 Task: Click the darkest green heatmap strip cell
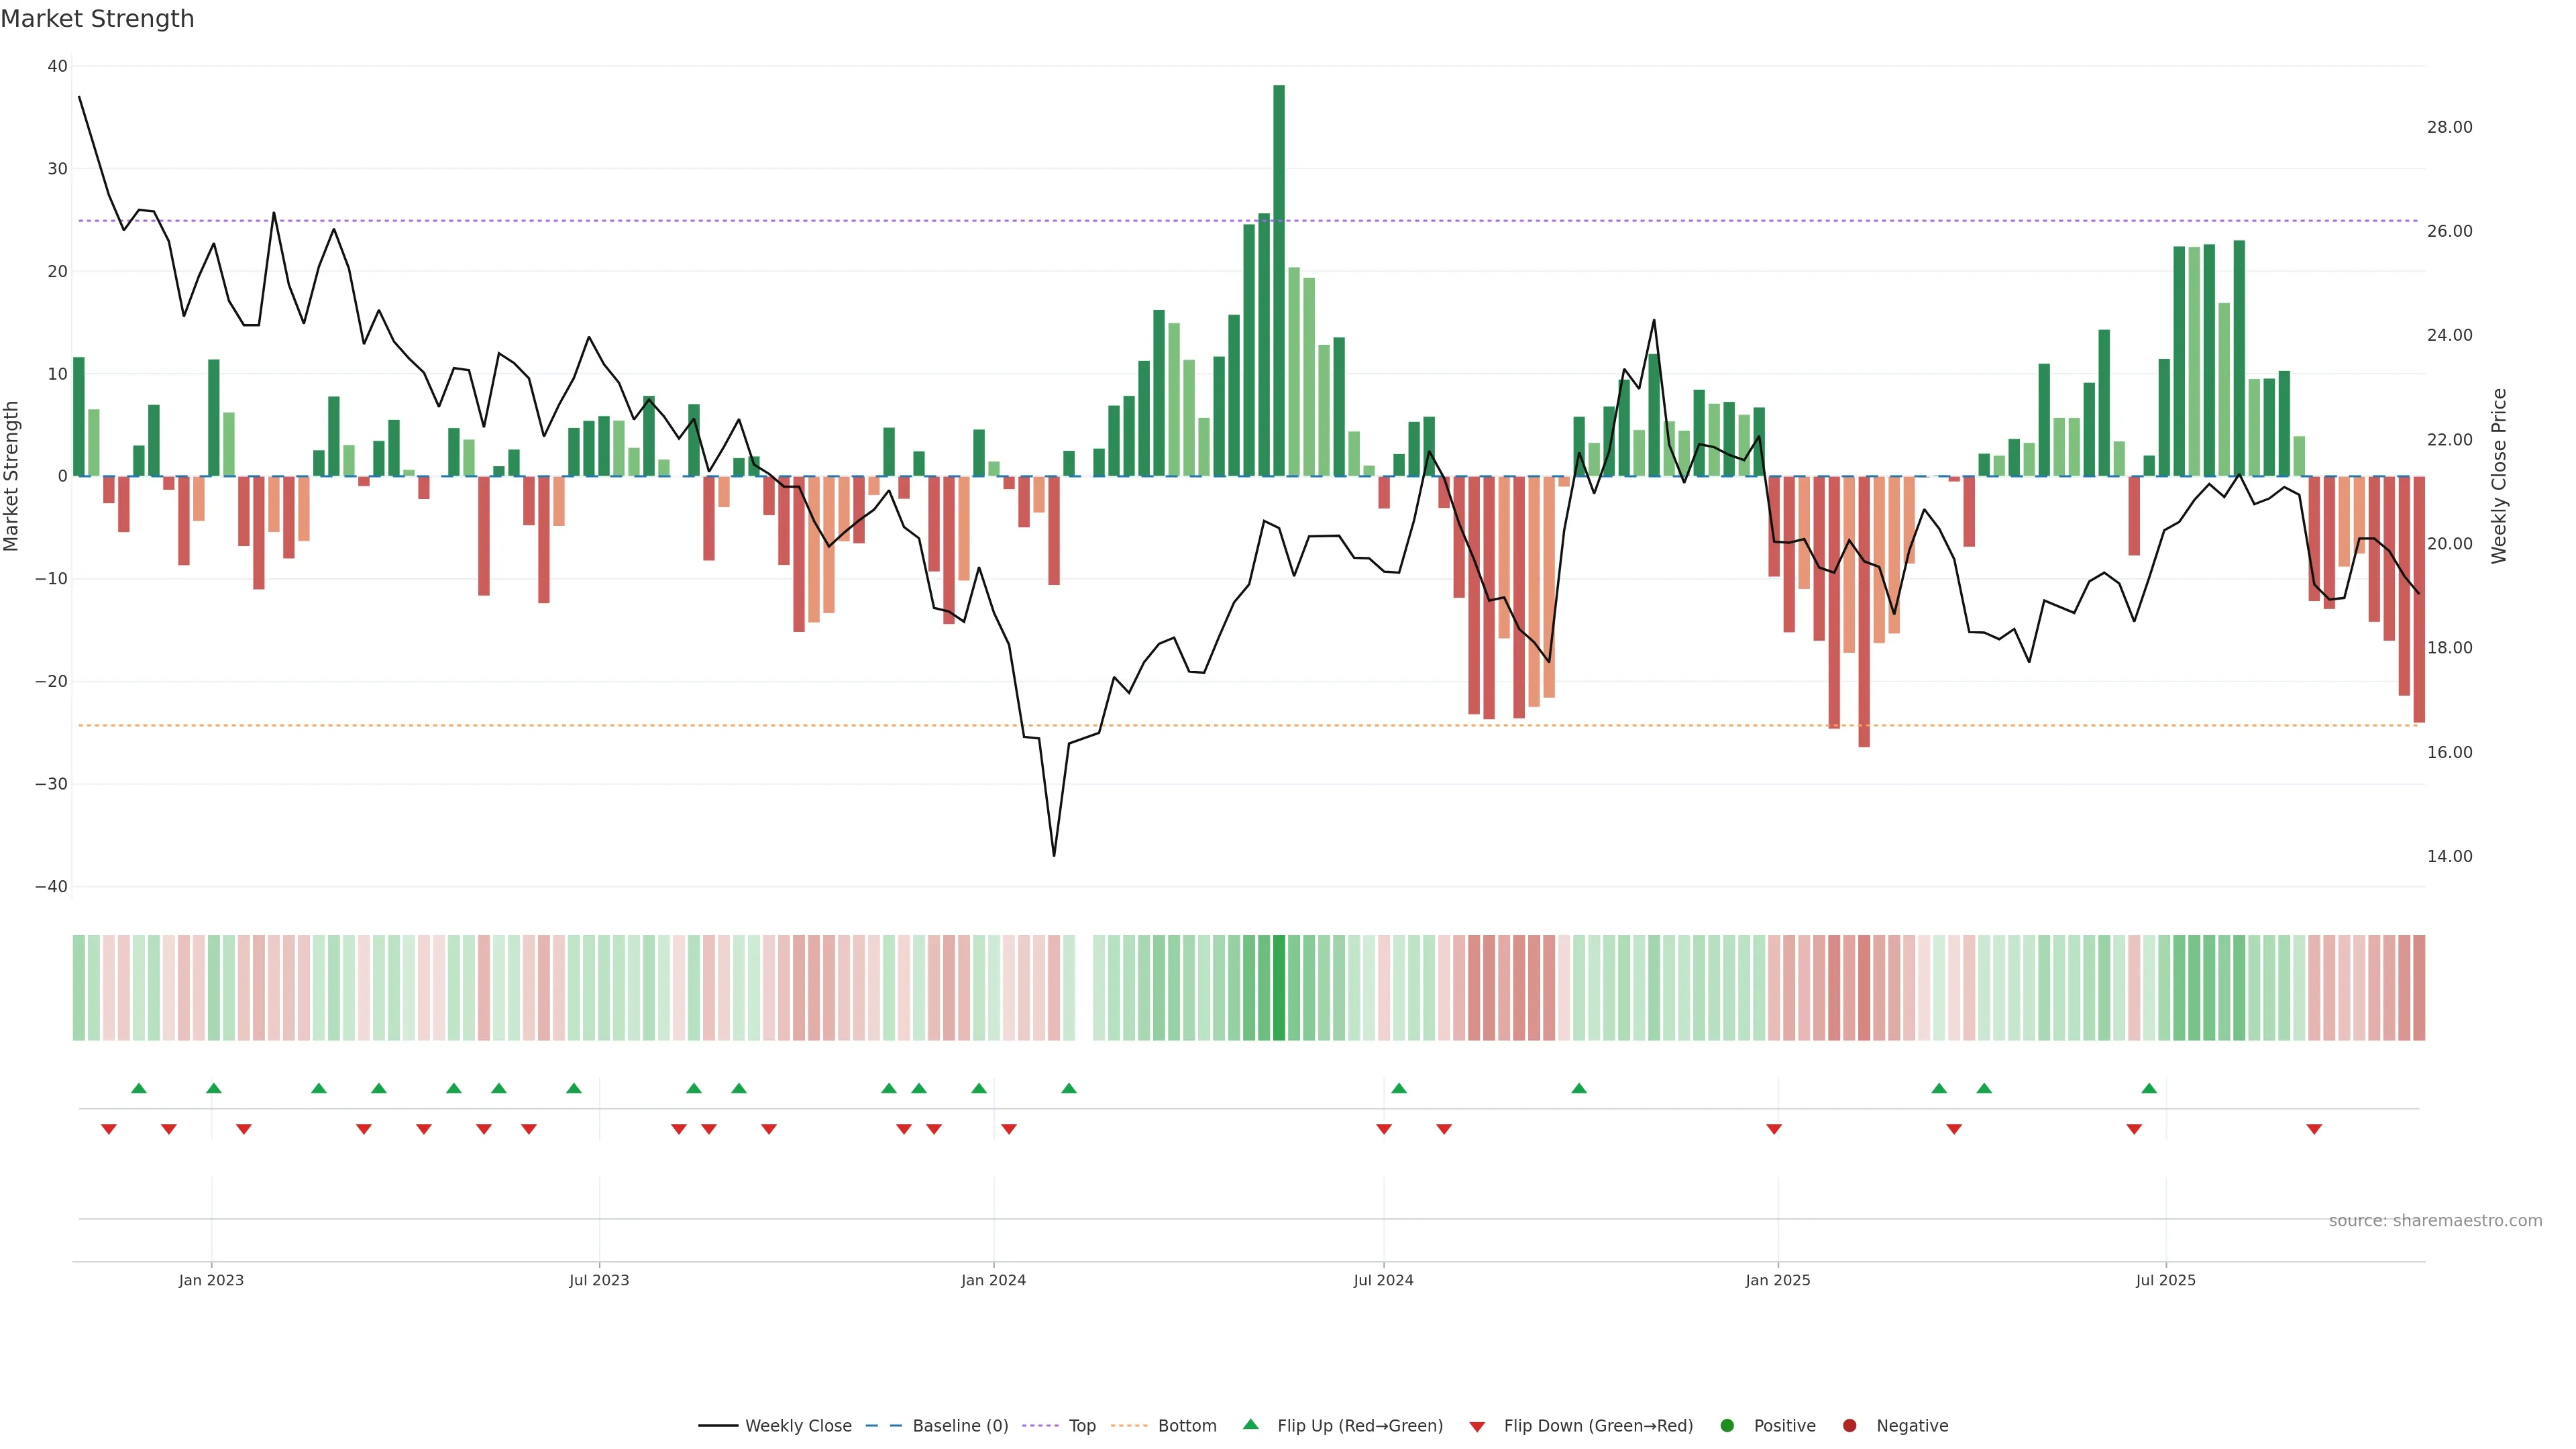[1279, 988]
